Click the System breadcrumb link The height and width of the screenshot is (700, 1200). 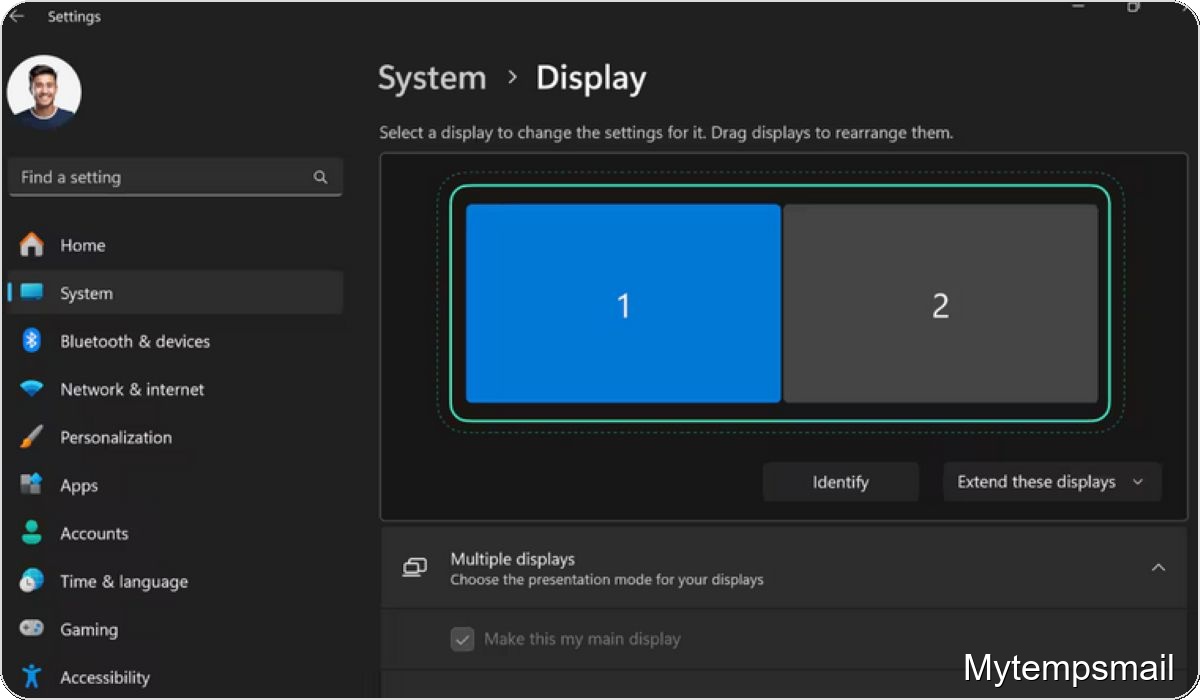[432, 77]
